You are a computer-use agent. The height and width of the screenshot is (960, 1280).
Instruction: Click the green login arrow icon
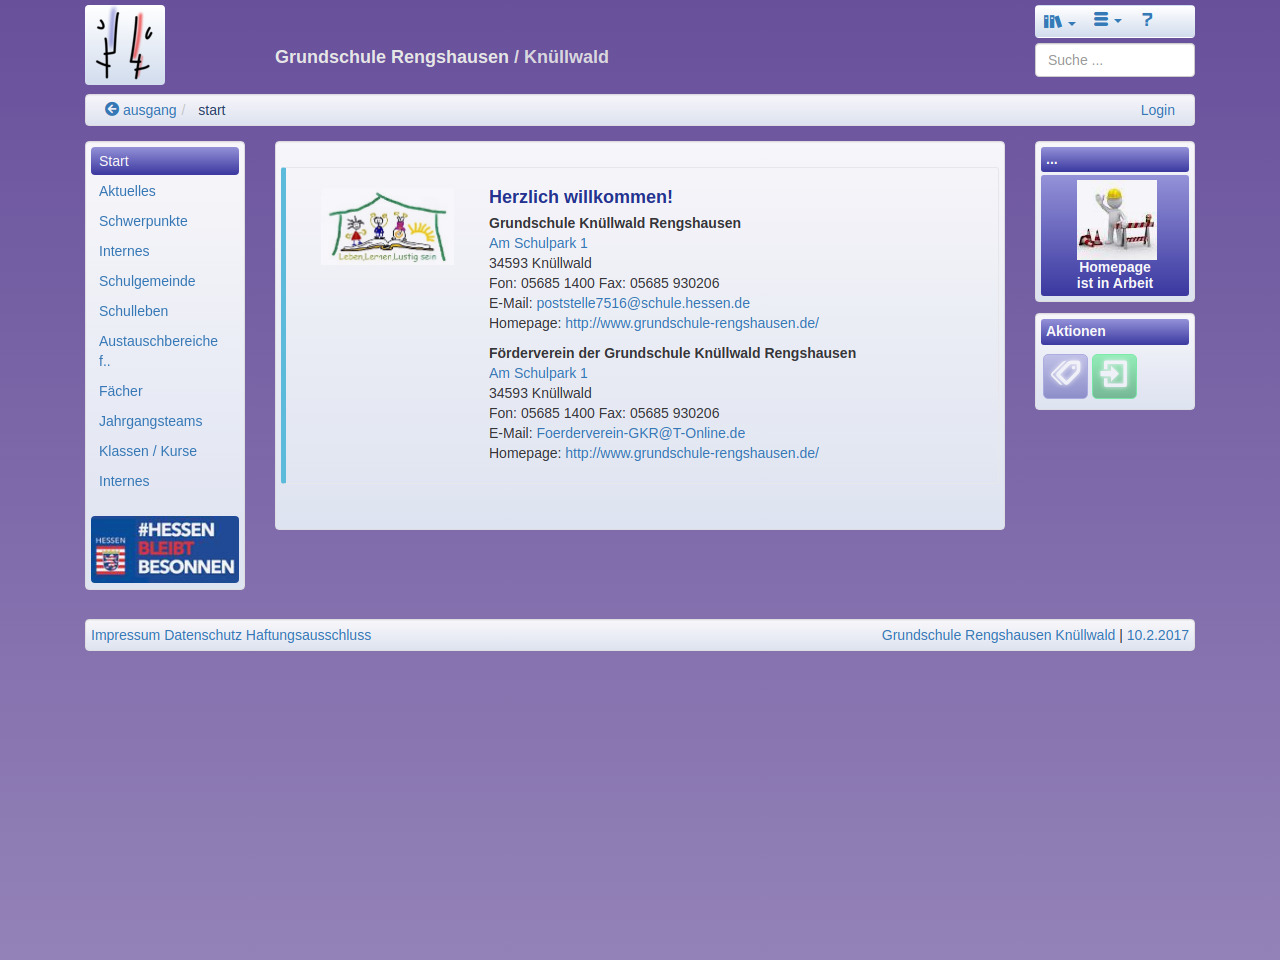[x=1114, y=376]
